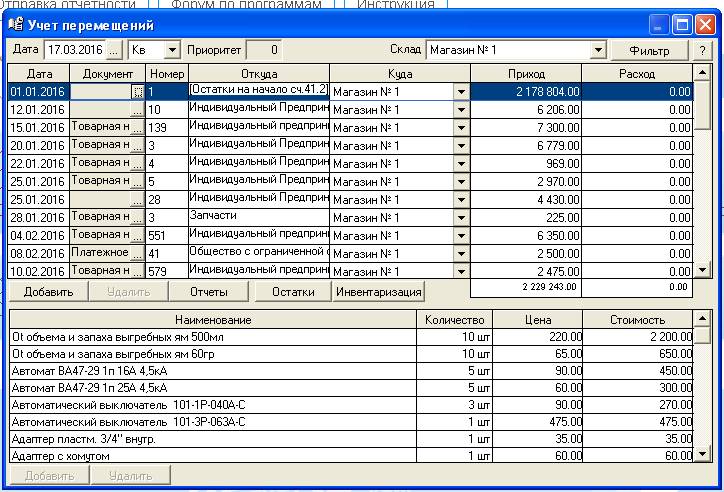Screen dimensions: 724x492
Task: Click the Дата input field
Action: (x=74, y=49)
